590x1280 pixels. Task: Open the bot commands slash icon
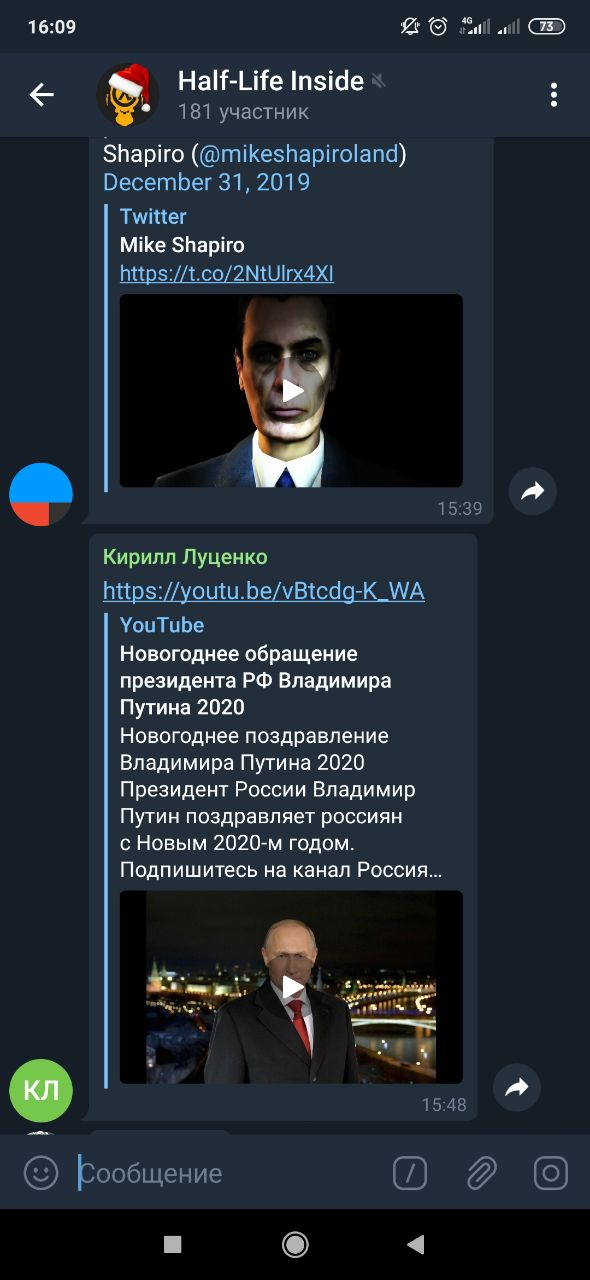click(x=410, y=1173)
